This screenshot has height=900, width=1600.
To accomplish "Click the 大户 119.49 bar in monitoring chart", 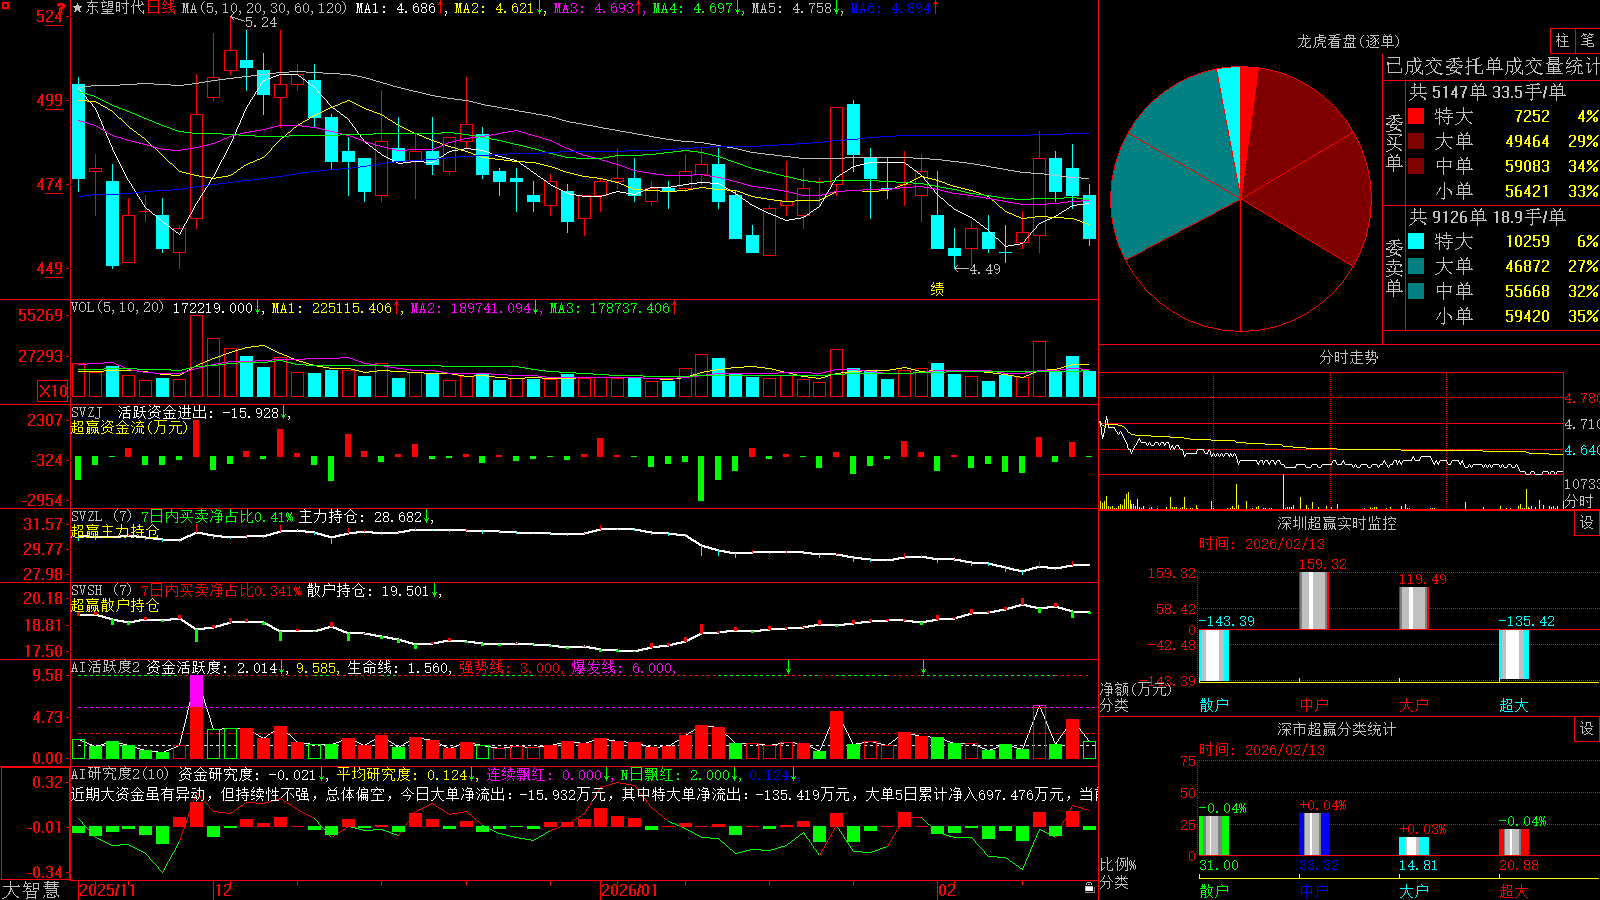I will coord(1414,608).
